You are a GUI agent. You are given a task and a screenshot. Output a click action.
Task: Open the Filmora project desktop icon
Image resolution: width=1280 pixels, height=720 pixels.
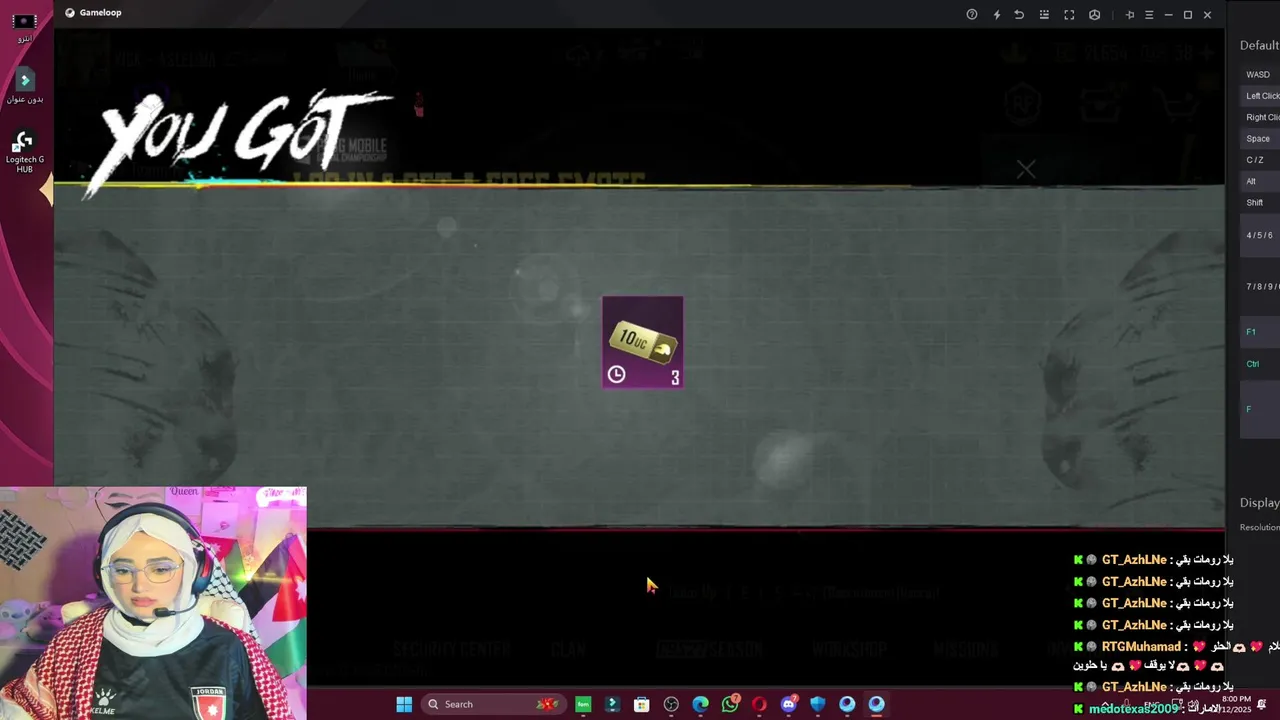point(25,86)
